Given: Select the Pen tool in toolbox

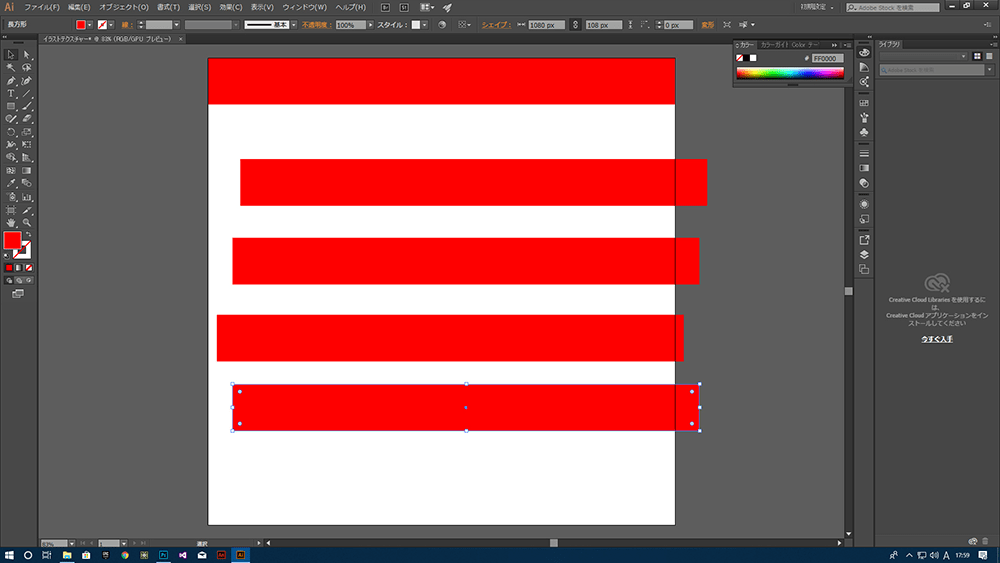Looking at the screenshot, I should 11,81.
